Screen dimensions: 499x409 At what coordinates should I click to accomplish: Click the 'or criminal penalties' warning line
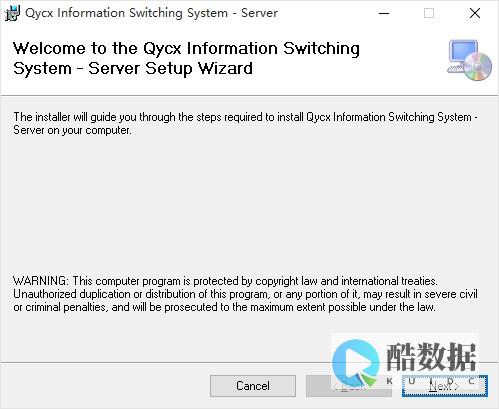[x=224, y=307]
